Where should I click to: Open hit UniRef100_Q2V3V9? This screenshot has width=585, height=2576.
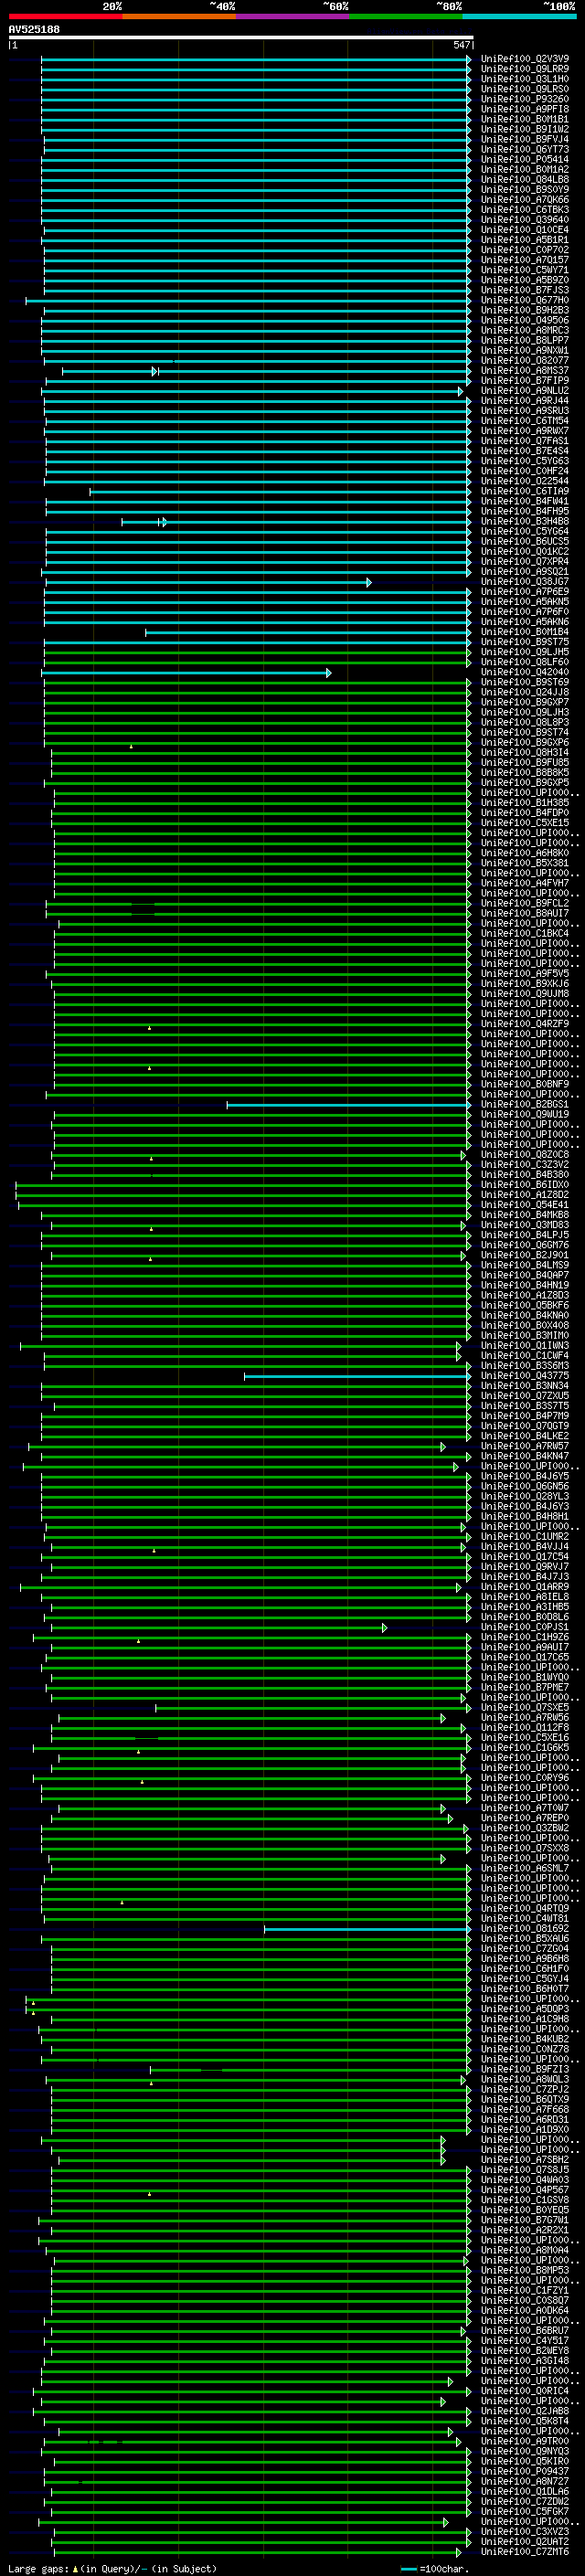(525, 59)
